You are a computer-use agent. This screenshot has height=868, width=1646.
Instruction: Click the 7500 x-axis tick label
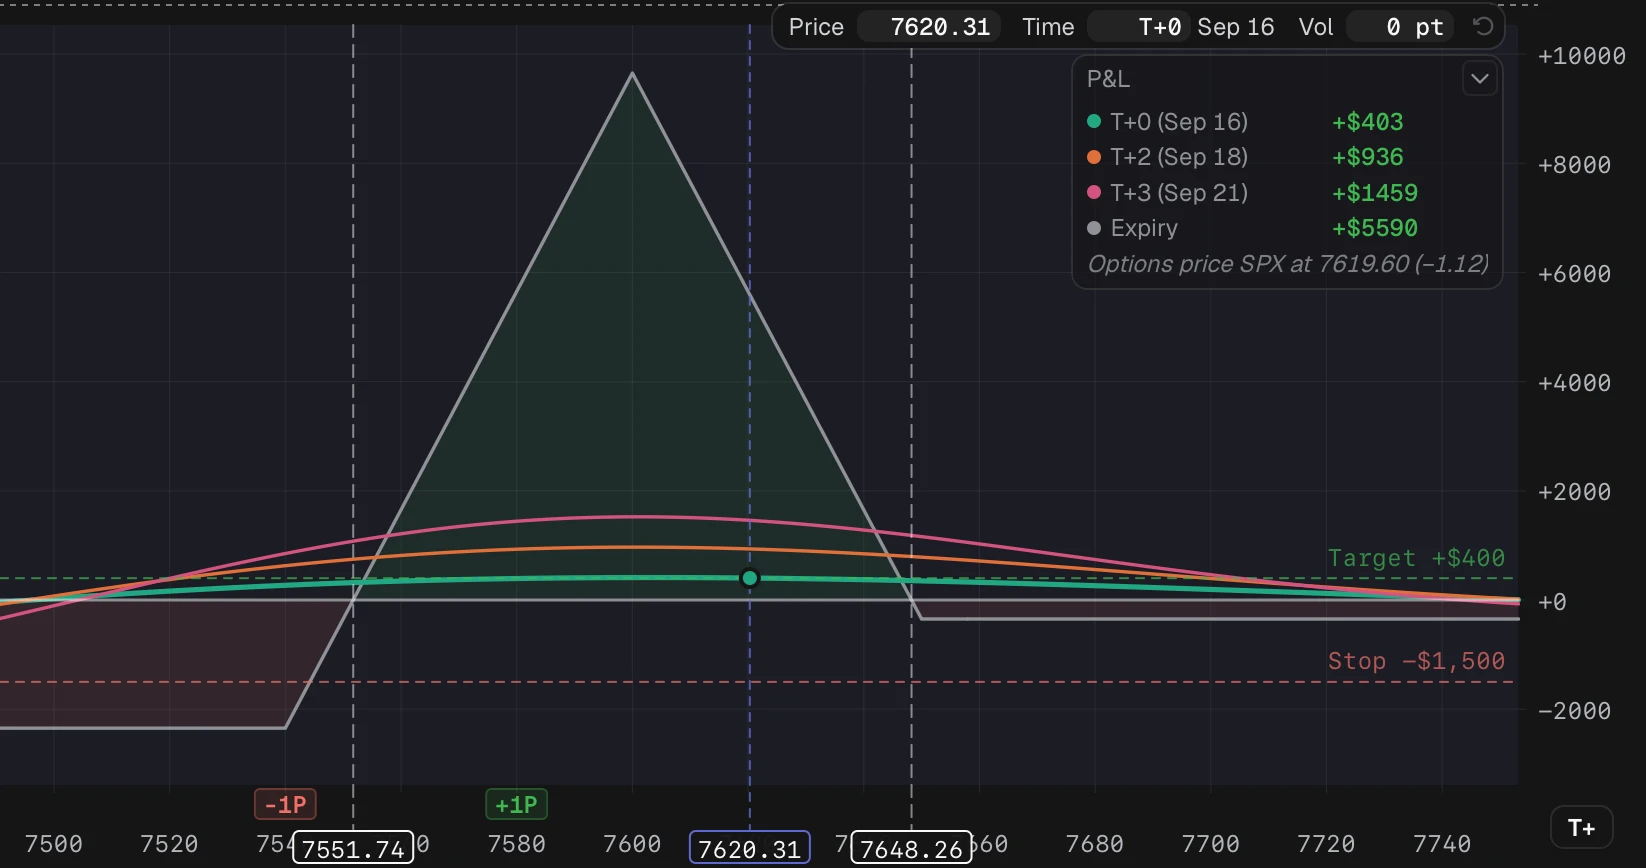54,844
